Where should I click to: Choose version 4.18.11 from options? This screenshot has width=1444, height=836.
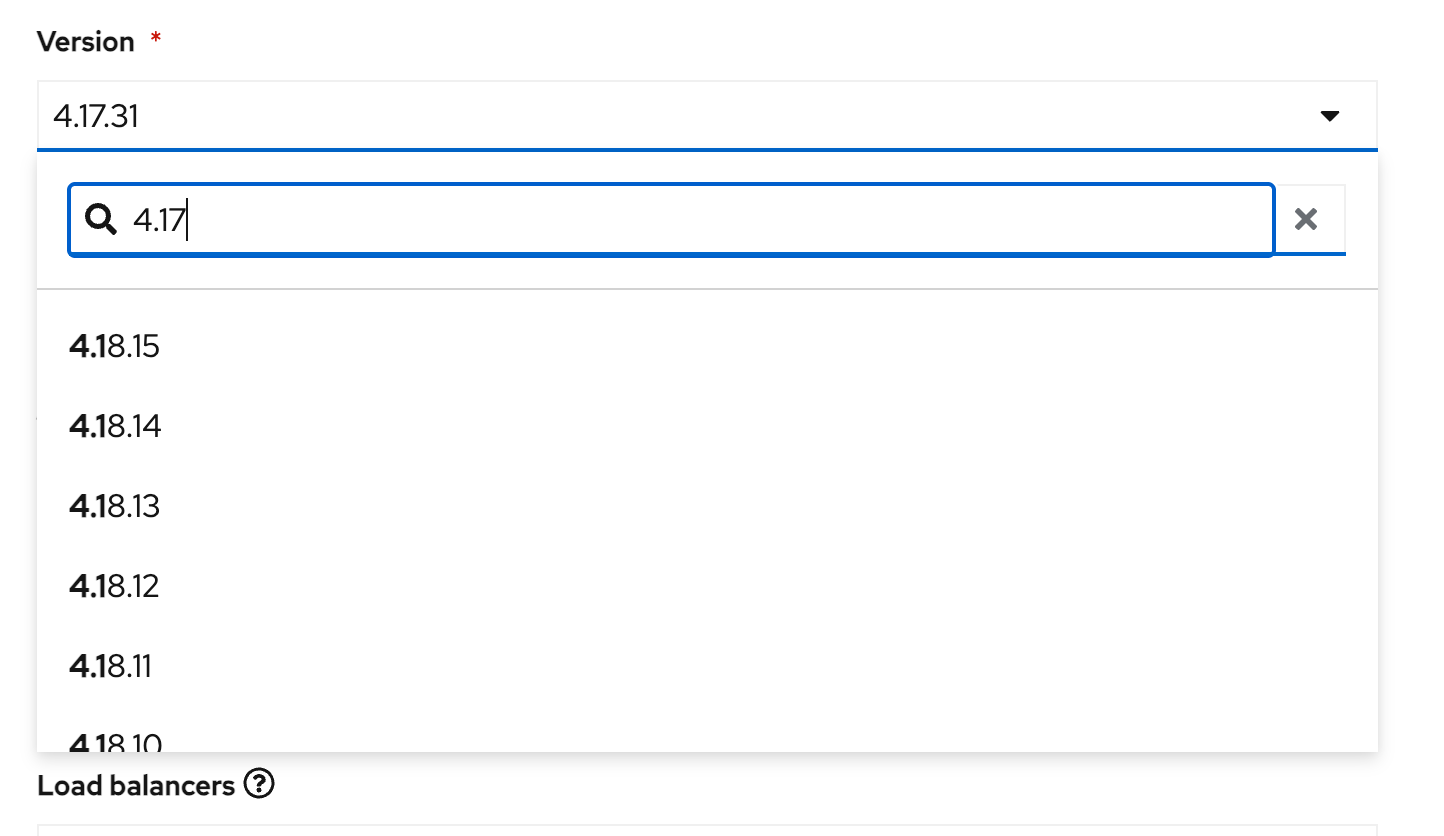(x=111, y=666)
